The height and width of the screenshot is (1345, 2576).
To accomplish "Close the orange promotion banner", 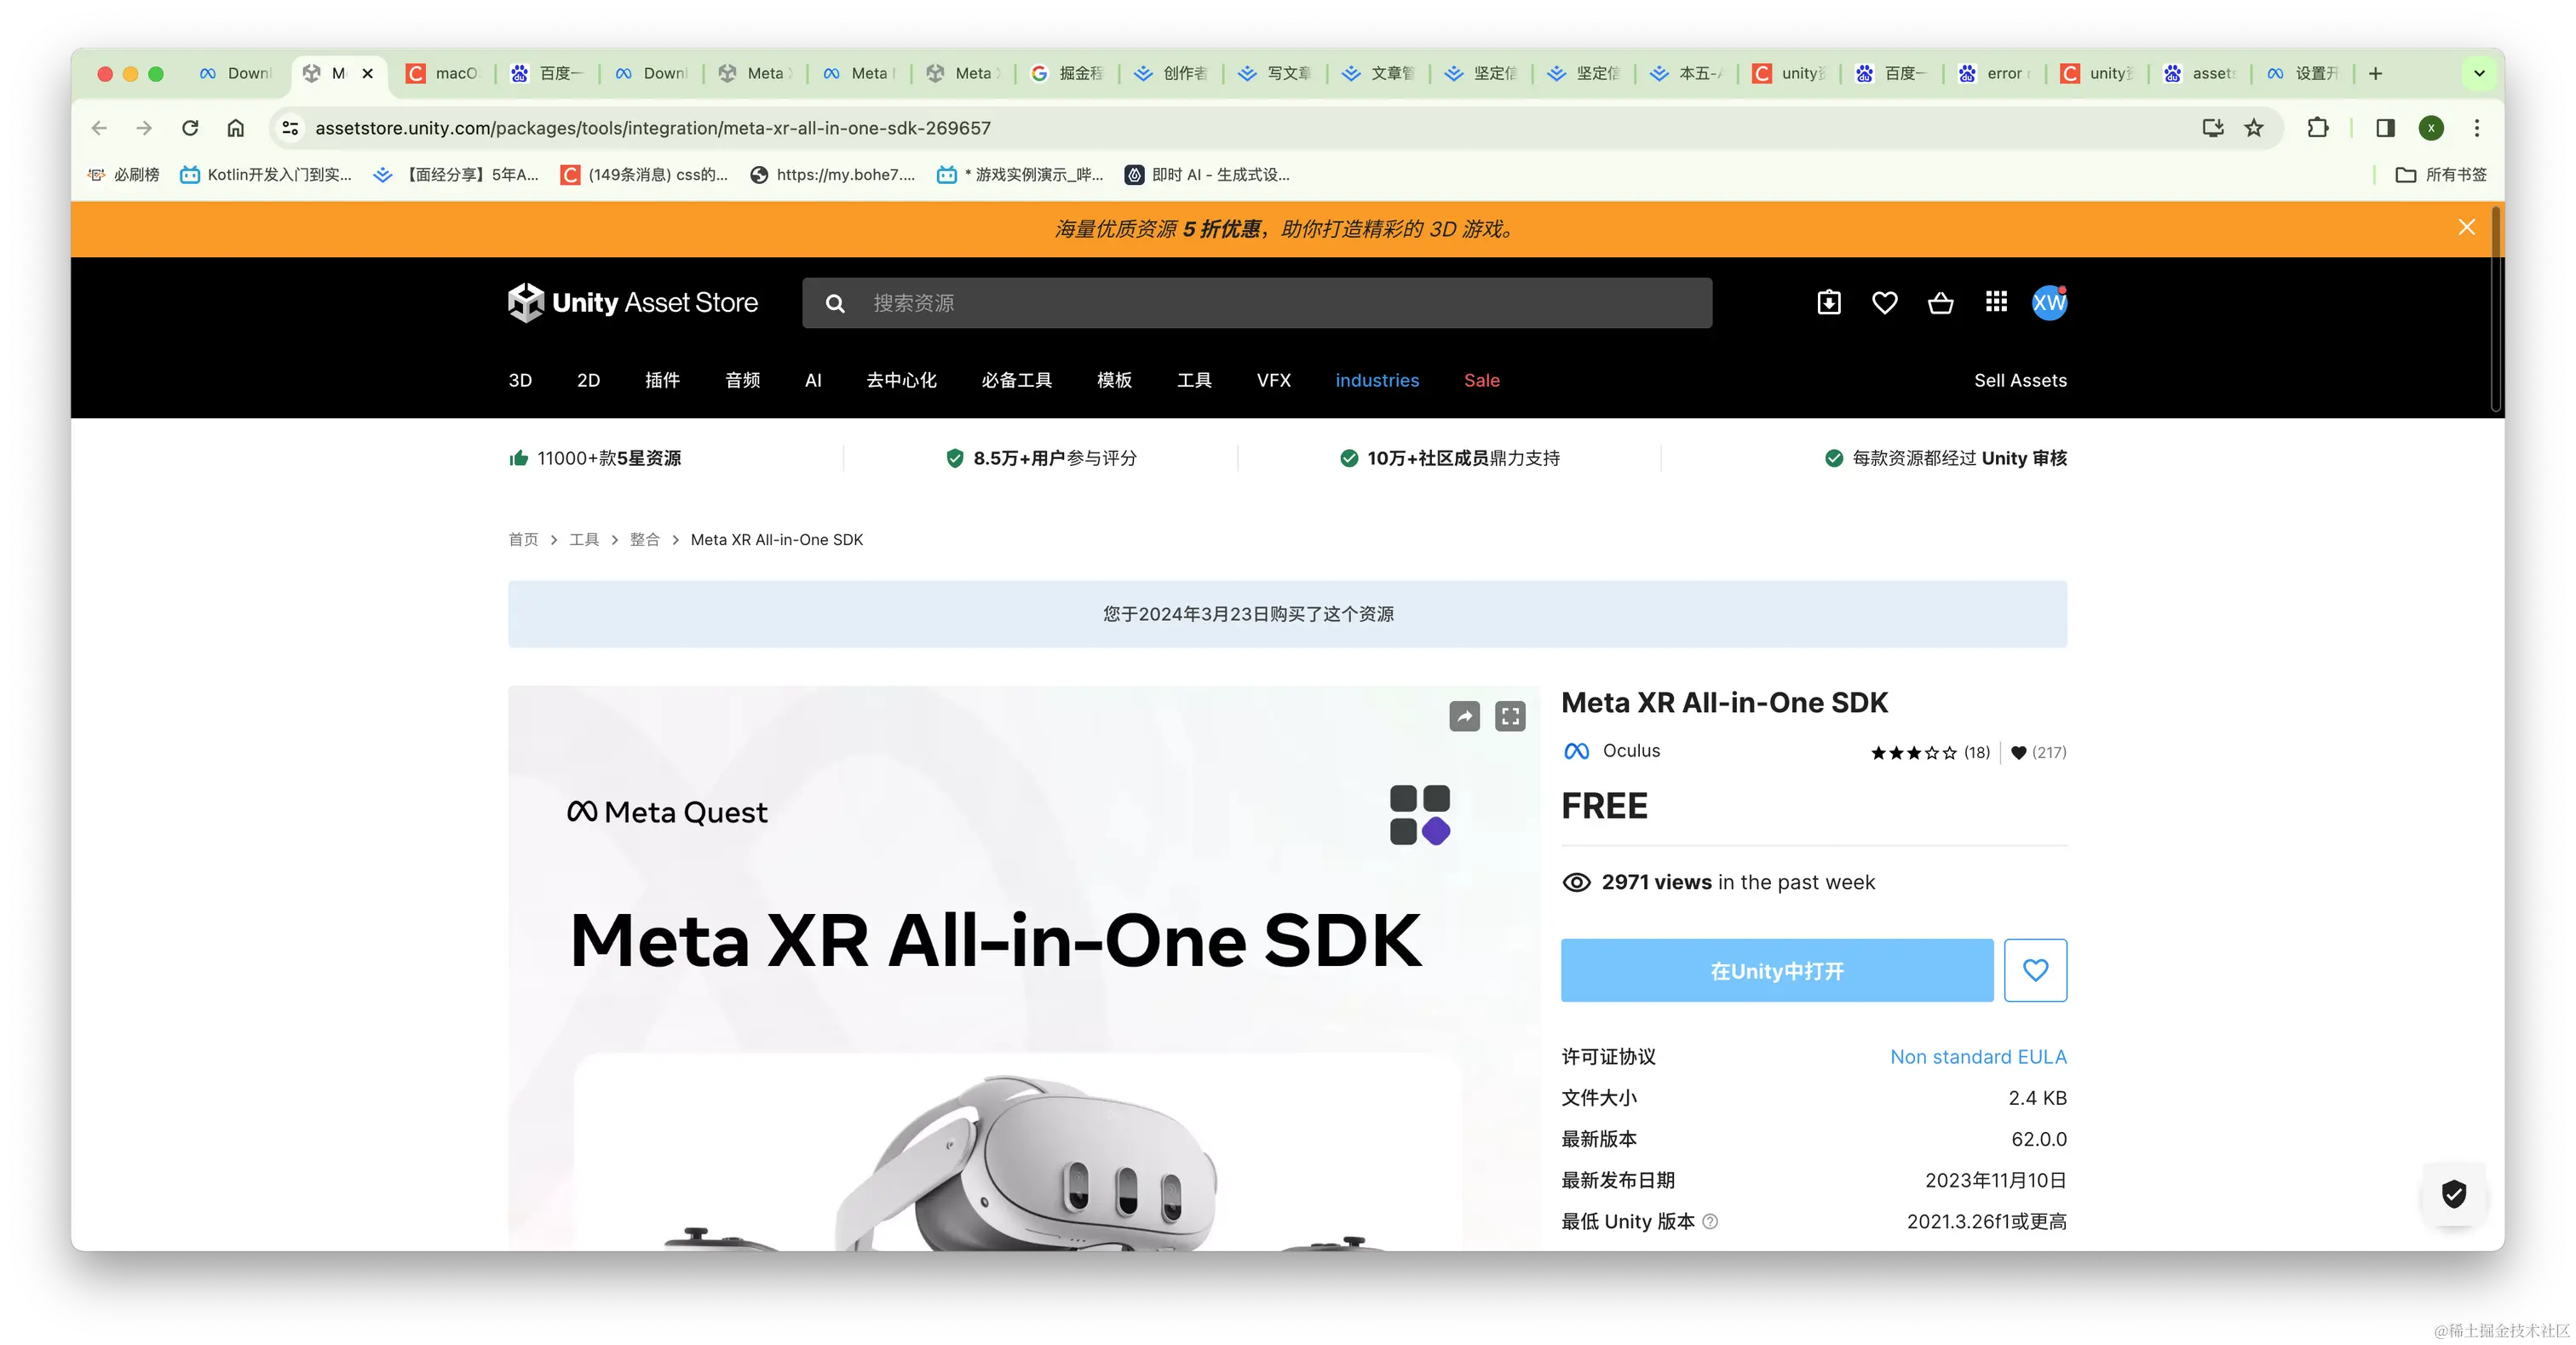I will (2466, 228).
